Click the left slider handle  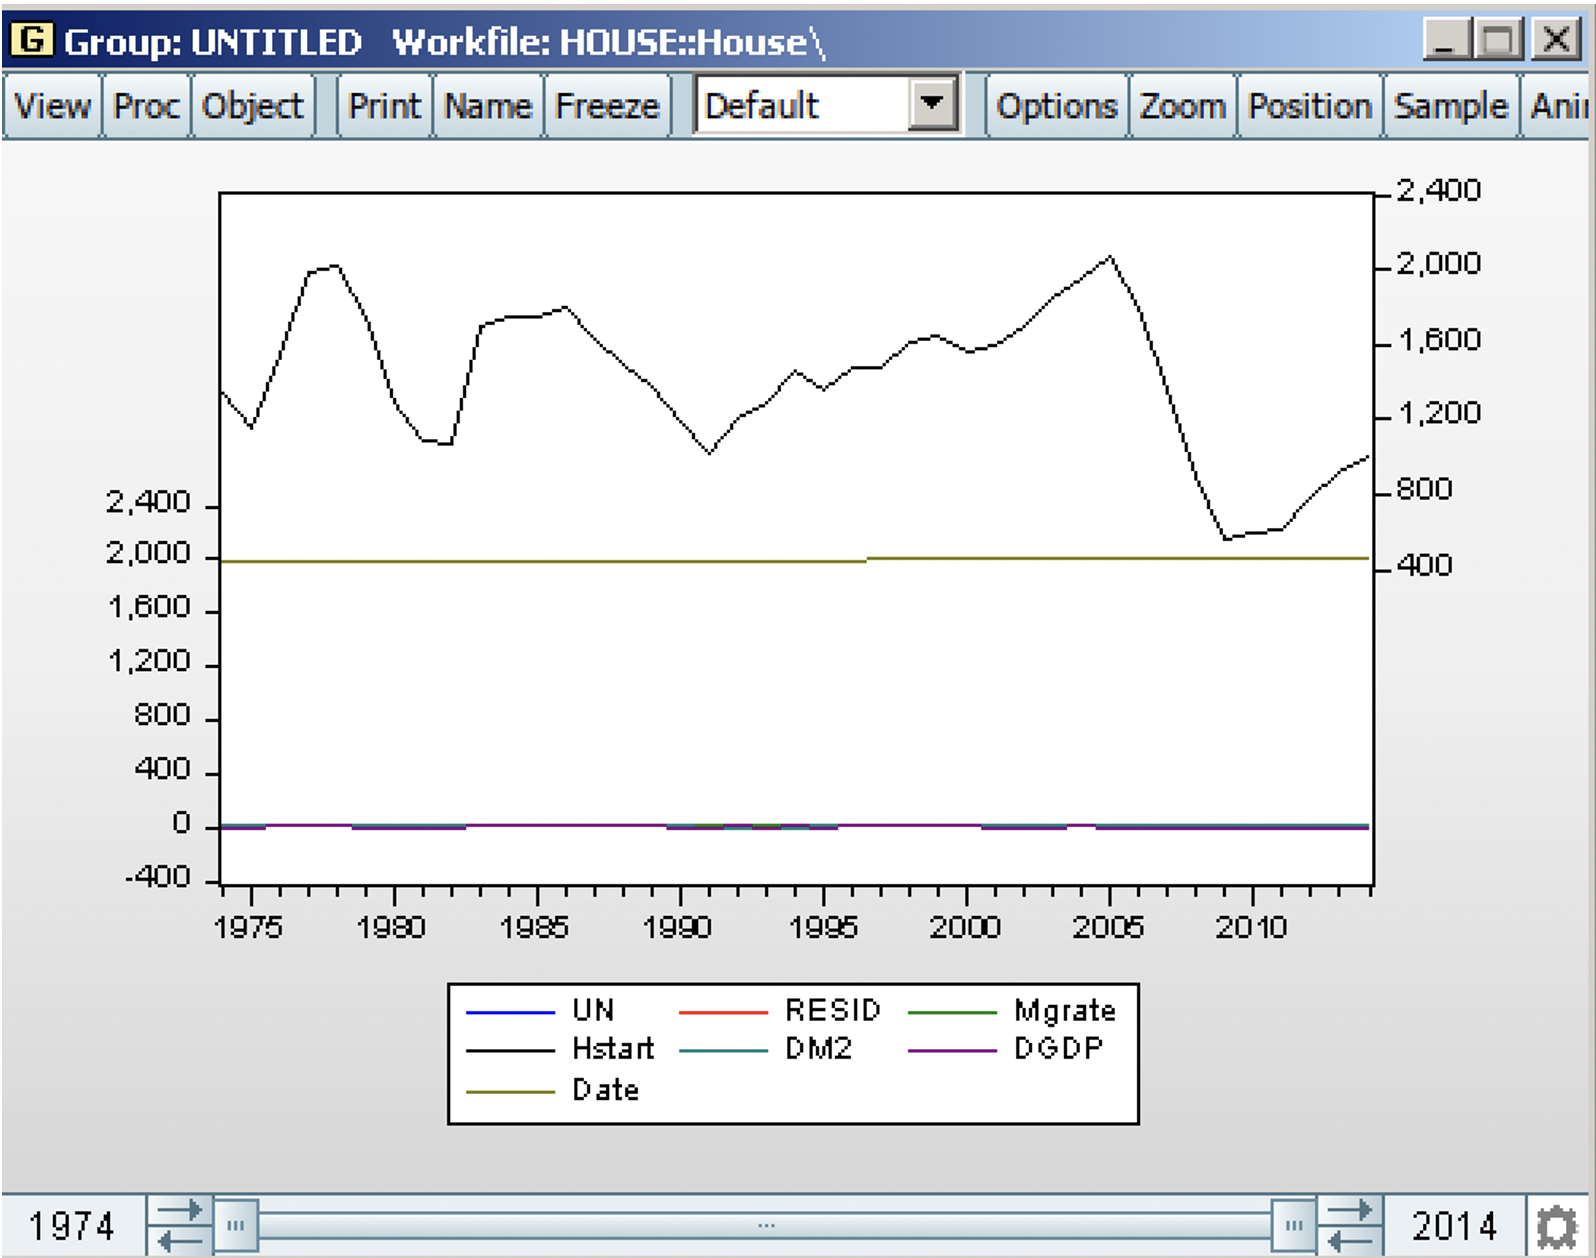(236, 1226)
